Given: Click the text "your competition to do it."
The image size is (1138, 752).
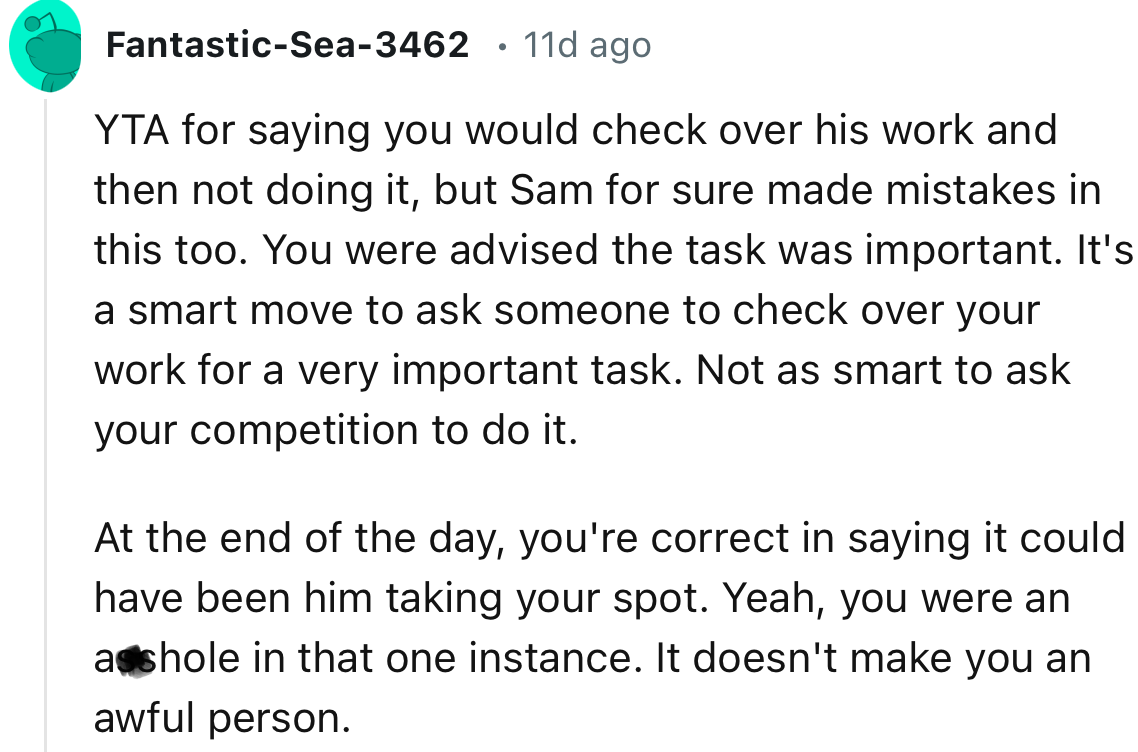Looking at the screenshot, I should [x=336, y=430].
